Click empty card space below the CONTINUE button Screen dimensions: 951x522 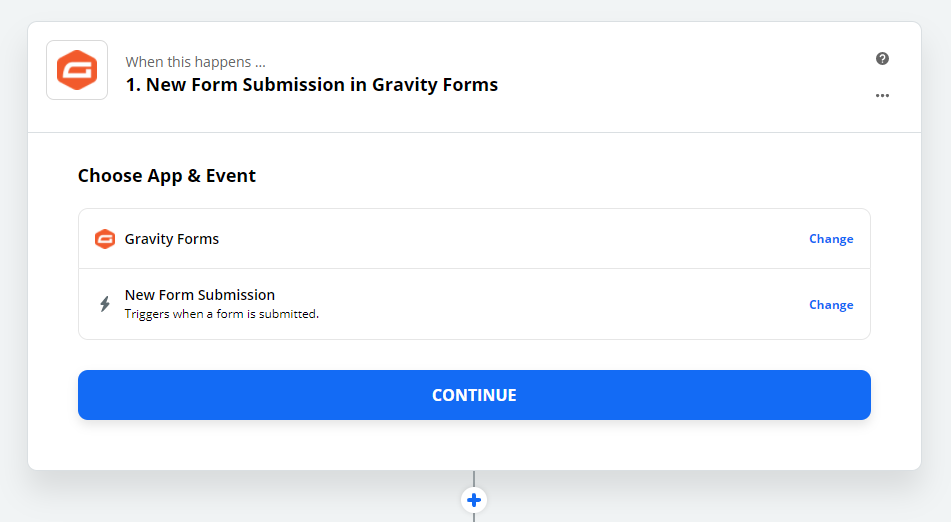pyautogui.click(x=474, y=445)
